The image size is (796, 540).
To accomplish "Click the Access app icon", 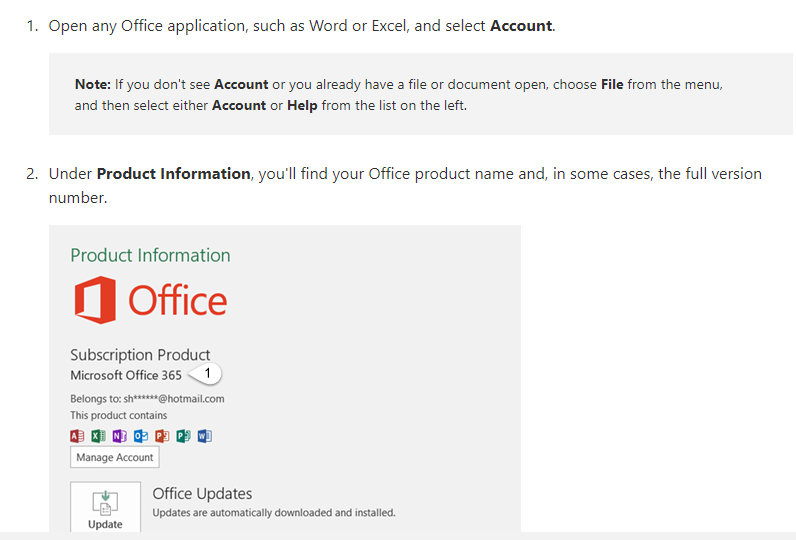I will coord(77,436).
